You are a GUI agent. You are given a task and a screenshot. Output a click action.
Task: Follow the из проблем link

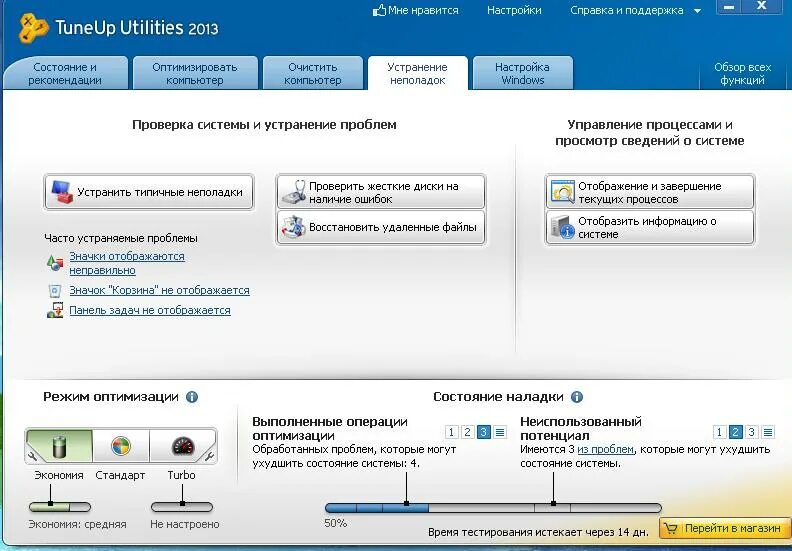pyautogui.click(x=606, y=449)
